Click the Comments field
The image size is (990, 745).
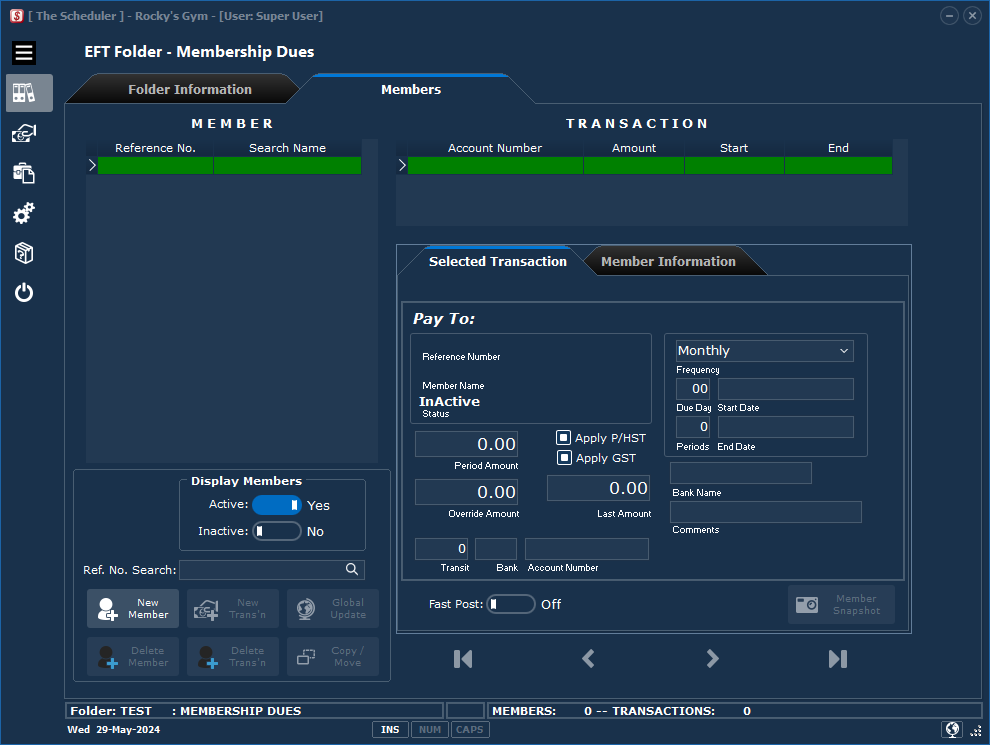[766, 512]
